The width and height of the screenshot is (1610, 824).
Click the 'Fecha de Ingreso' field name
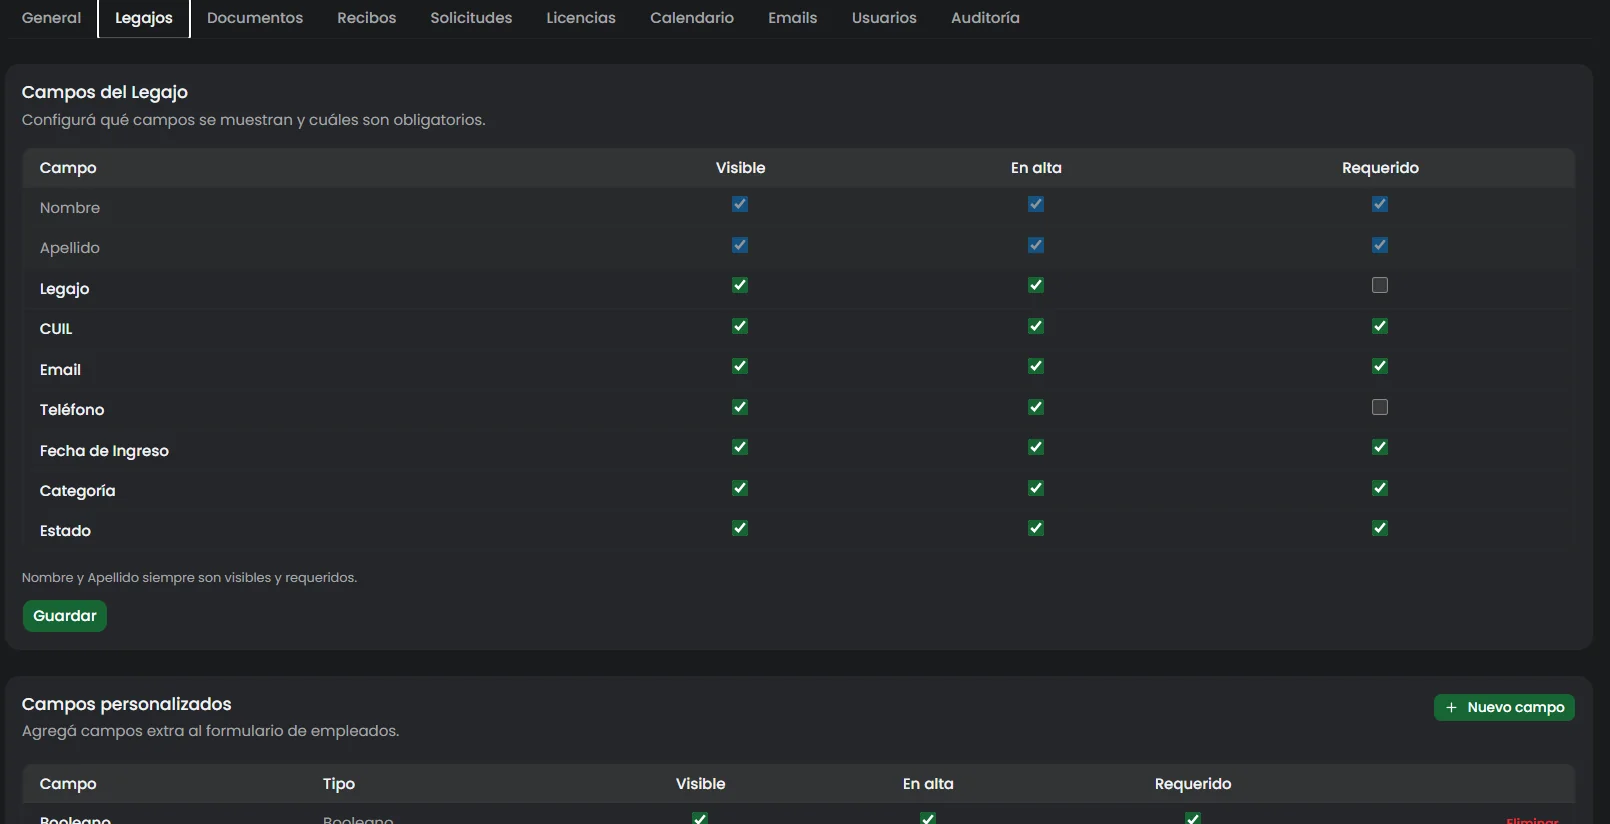tap(104, 451)
